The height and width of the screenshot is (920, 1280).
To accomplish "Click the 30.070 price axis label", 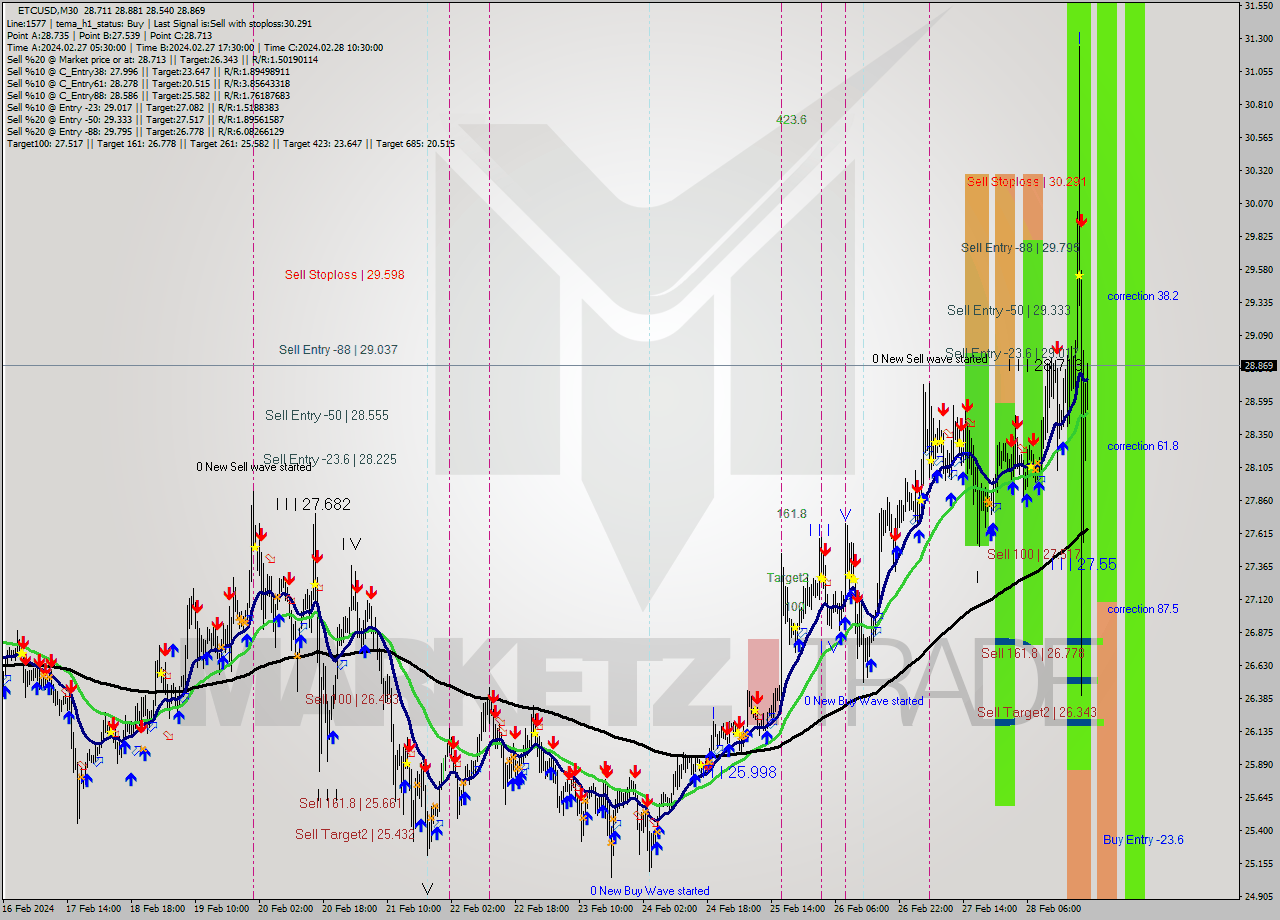I will pyautogui.click(x=1259, y=203).
